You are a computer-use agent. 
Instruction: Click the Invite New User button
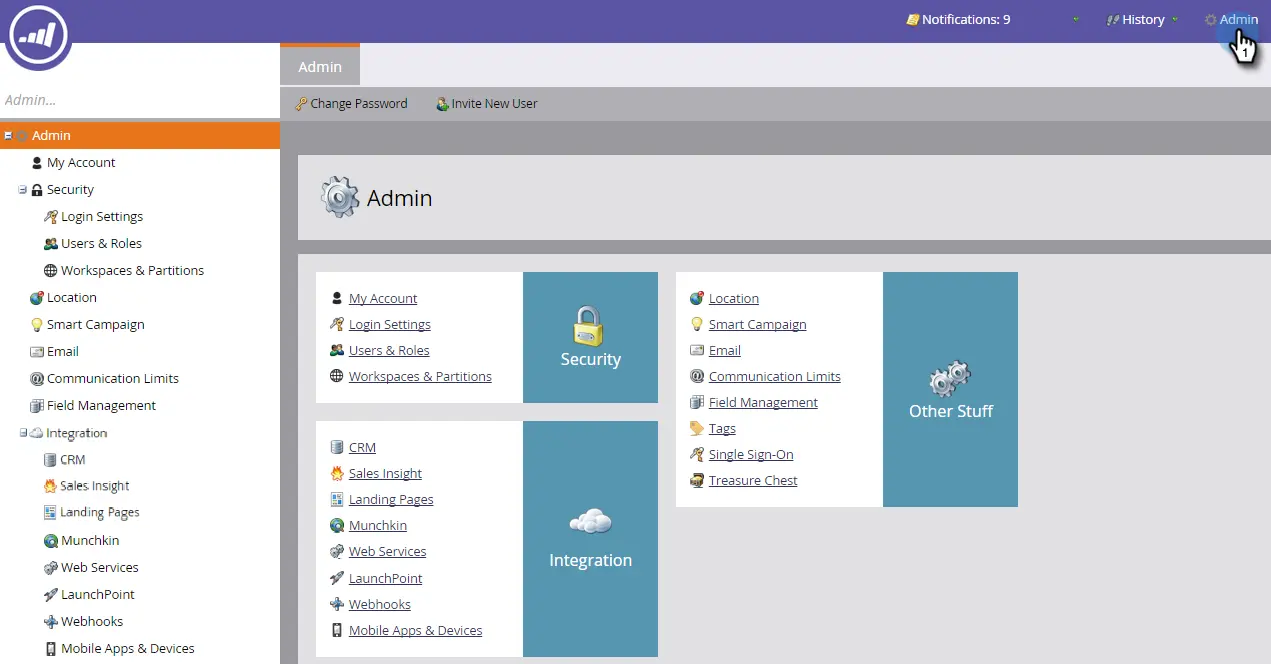(487, 103)
